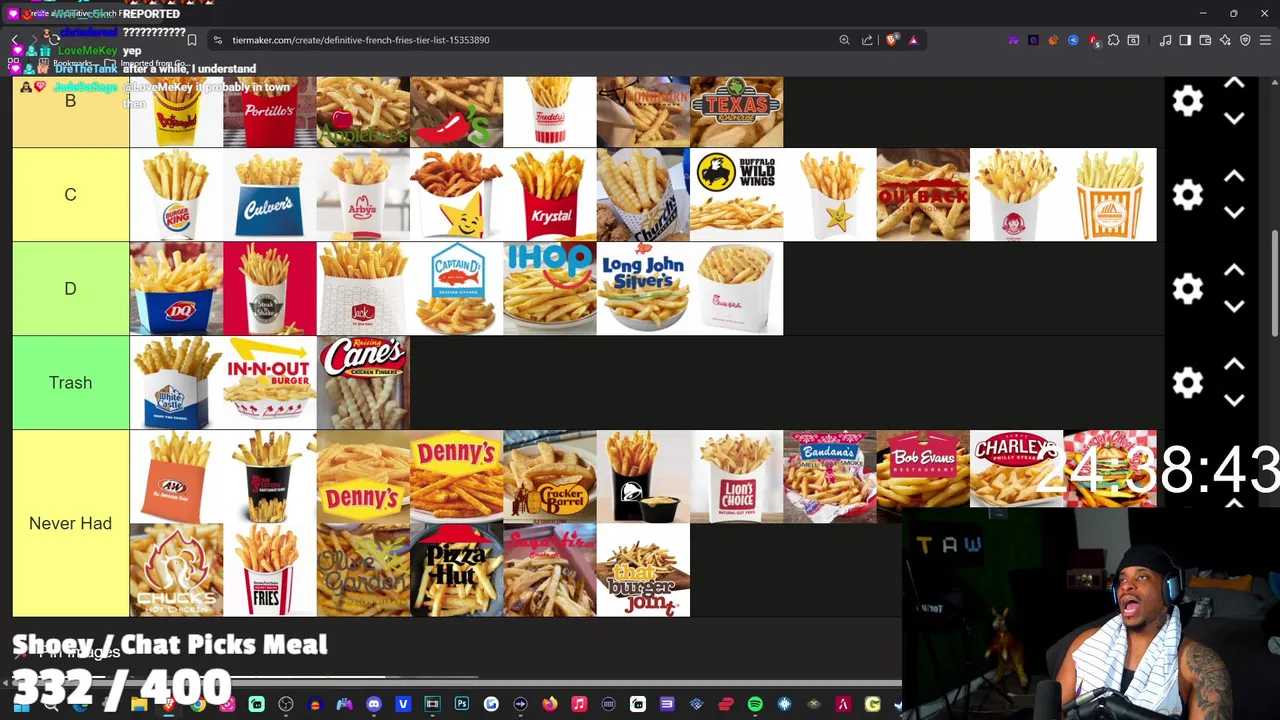Select the Pizza Hut fries image
Image resolution: width=1280 pixels, height=720 pixels.
pyautogui.click(x=457, y=570)
